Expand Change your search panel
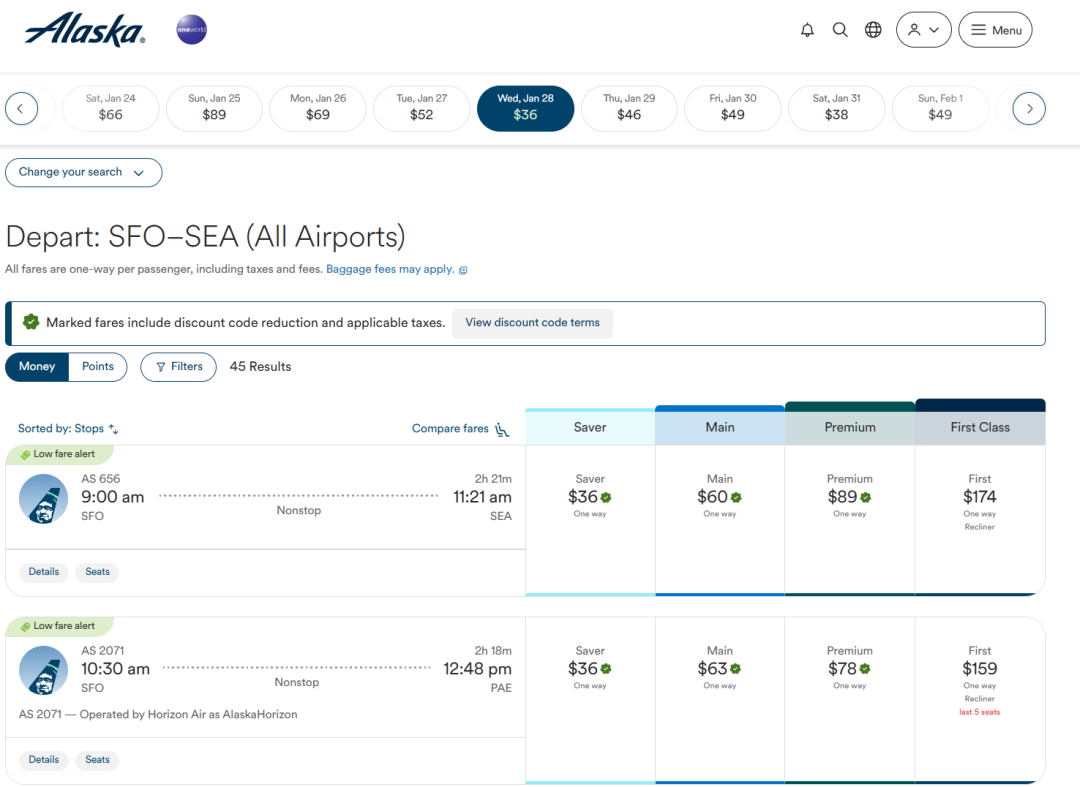Image resolution: width=1080 pixels, height=787 pixels. 83,172
